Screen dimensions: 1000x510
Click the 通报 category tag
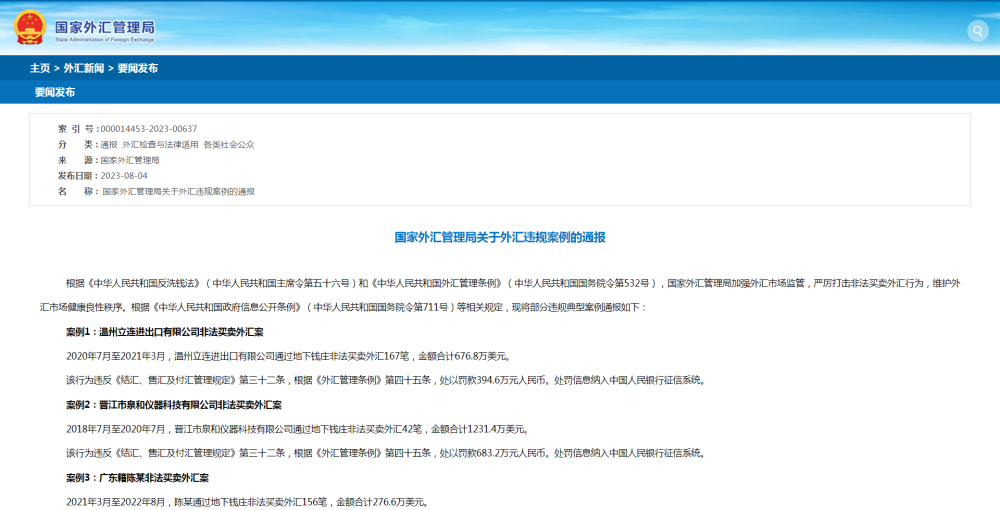pos(108,145)
